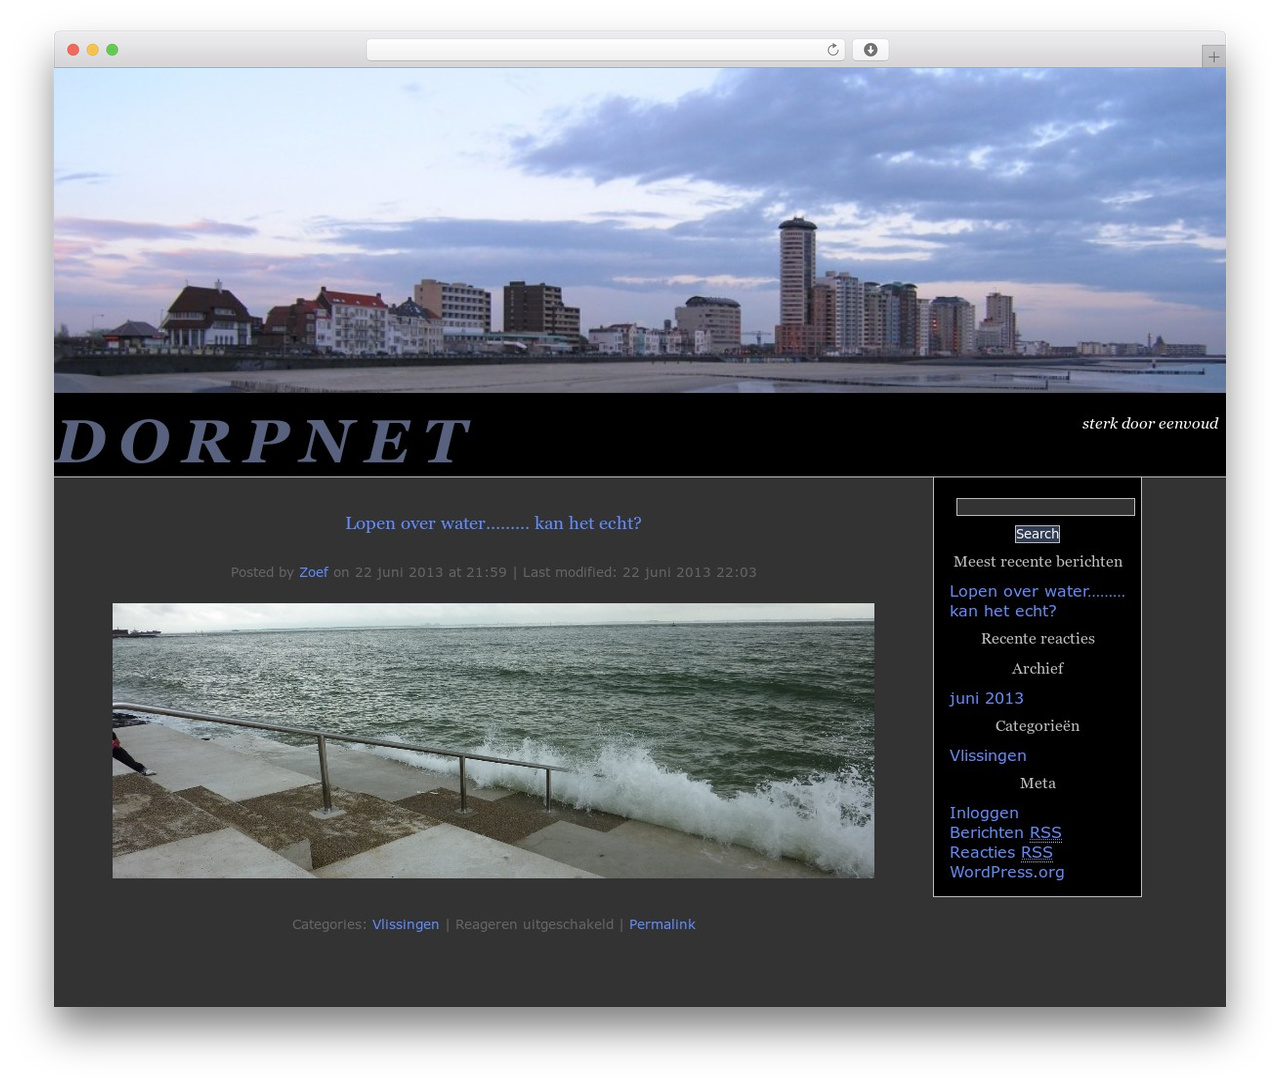Screen dimensions: 1280x1084
Task: Reload the page with the refresh icon
Action: tap(832, 50)
